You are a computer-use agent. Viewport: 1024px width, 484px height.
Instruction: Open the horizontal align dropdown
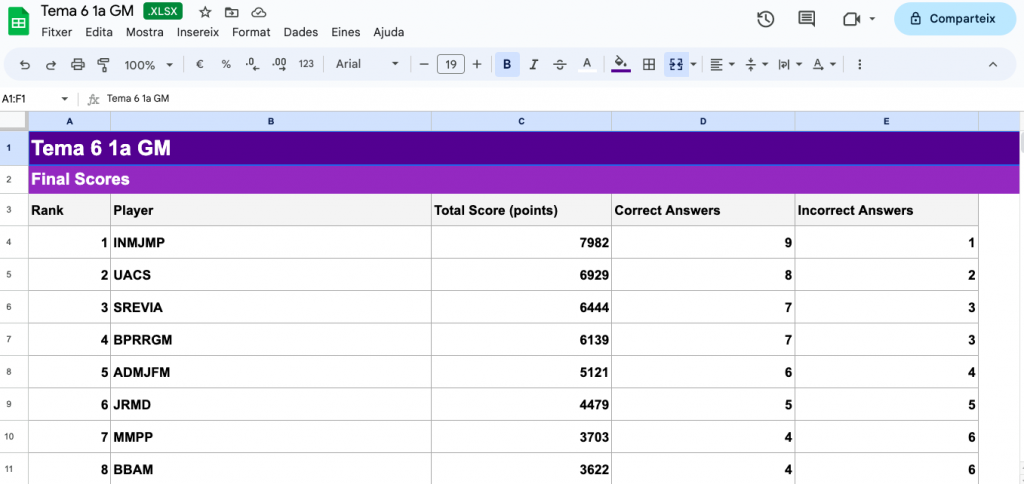[x=721, y=64]
